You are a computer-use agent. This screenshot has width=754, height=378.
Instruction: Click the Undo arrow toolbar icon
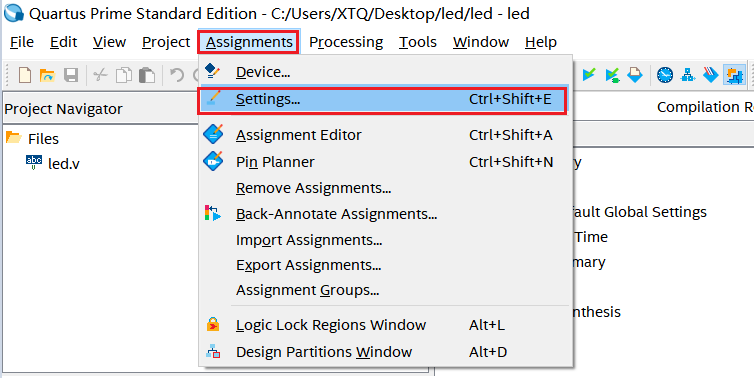click(x=177, y=75)
